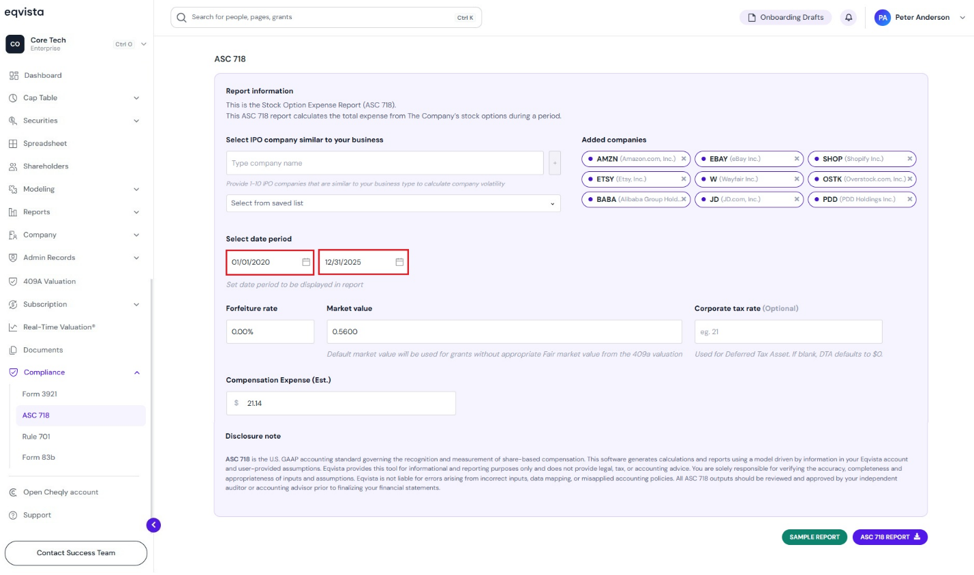Image resolution: width=974 pixels, height=575 pixels.
Task: Click the Forfeiture rate field
Action: tap(270, 332)
